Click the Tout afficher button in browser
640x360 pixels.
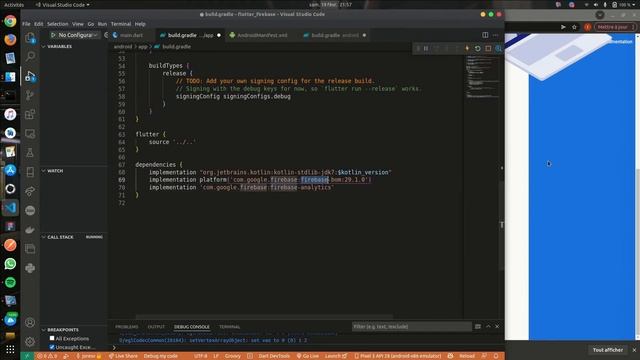(608, 350)
